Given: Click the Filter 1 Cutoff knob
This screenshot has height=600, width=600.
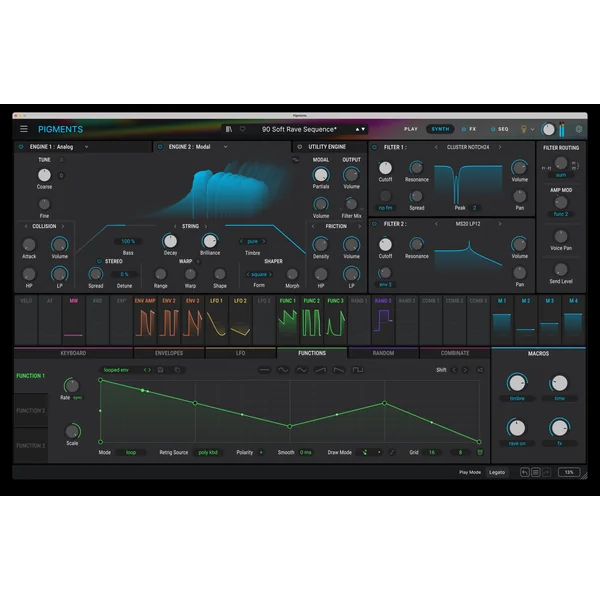Looking at the screenshot, I should 385,168.
